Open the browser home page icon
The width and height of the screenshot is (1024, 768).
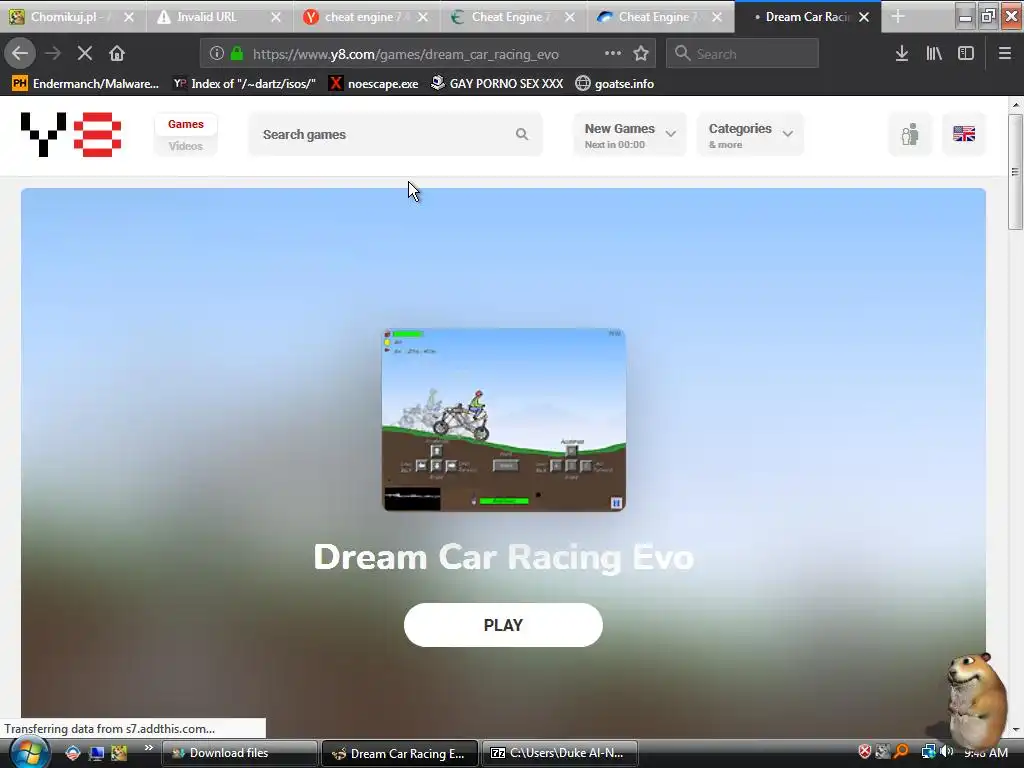(x=117, y=54)
